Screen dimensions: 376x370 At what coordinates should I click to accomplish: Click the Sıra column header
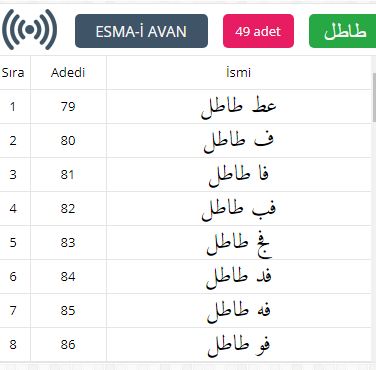coord(13,73)
